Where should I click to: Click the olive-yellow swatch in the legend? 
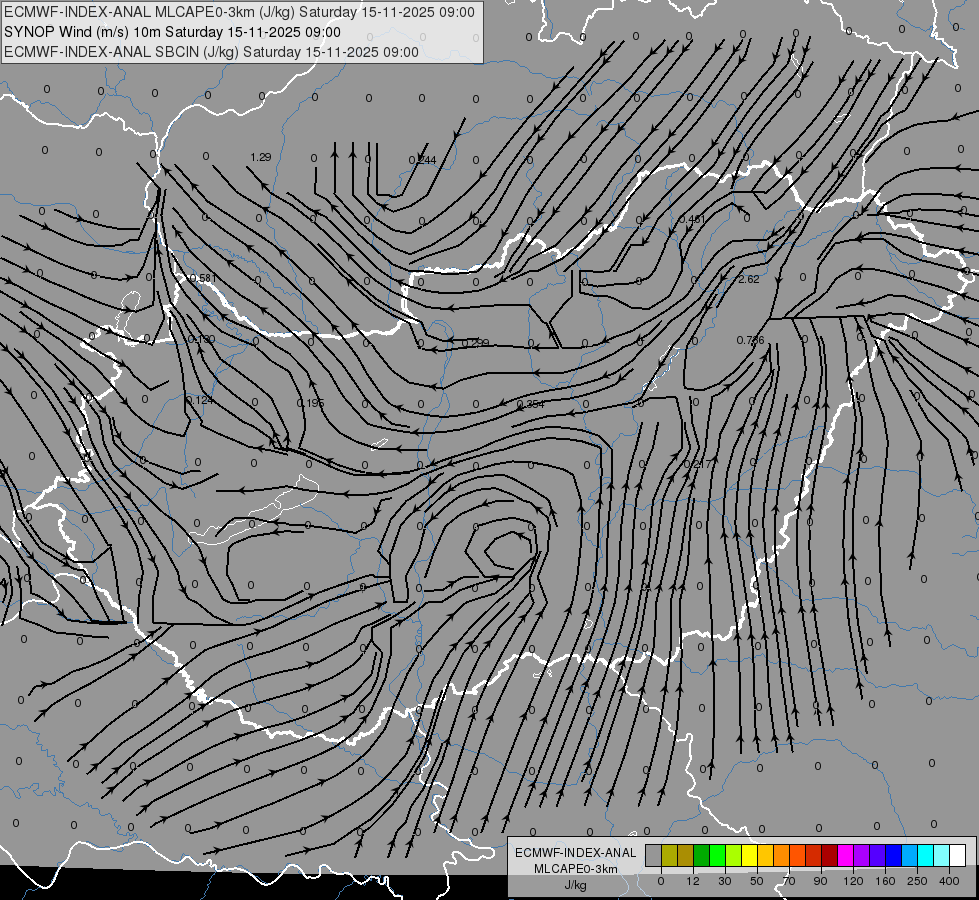(x=669, y=855)
